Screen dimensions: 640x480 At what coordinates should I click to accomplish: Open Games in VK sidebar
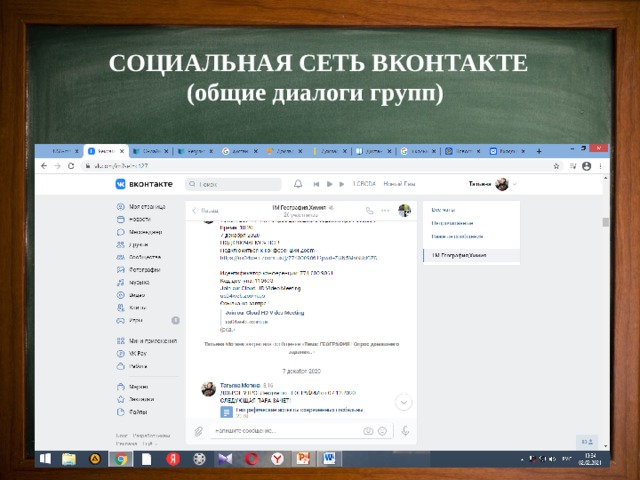pos(129,321)
